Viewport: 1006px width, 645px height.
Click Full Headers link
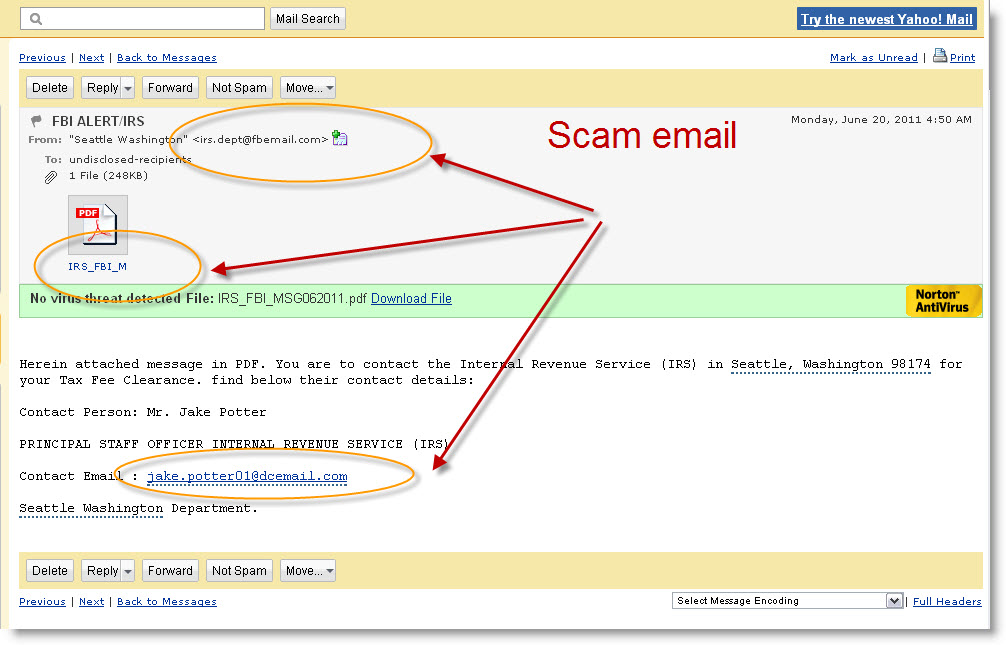pos(947,601)
